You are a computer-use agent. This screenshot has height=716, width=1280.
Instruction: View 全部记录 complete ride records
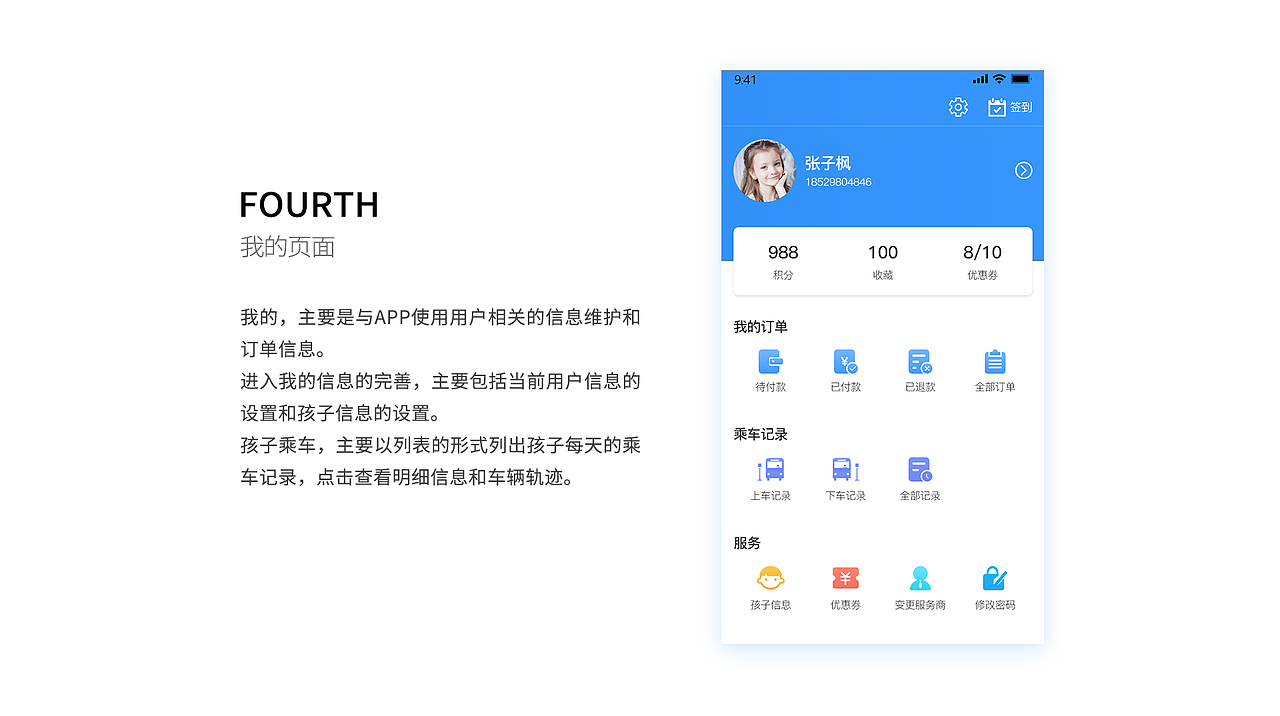click(x=920, y=470)
